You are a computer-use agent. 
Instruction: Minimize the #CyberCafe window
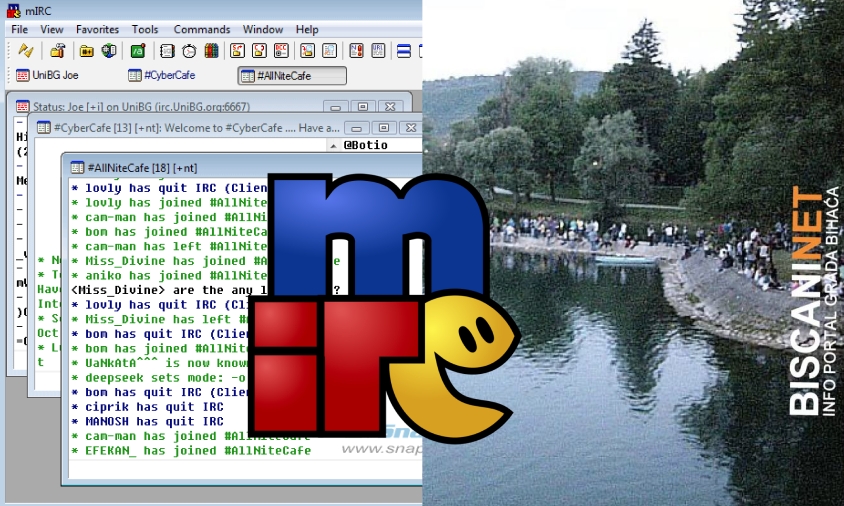(x=356, y=128)
